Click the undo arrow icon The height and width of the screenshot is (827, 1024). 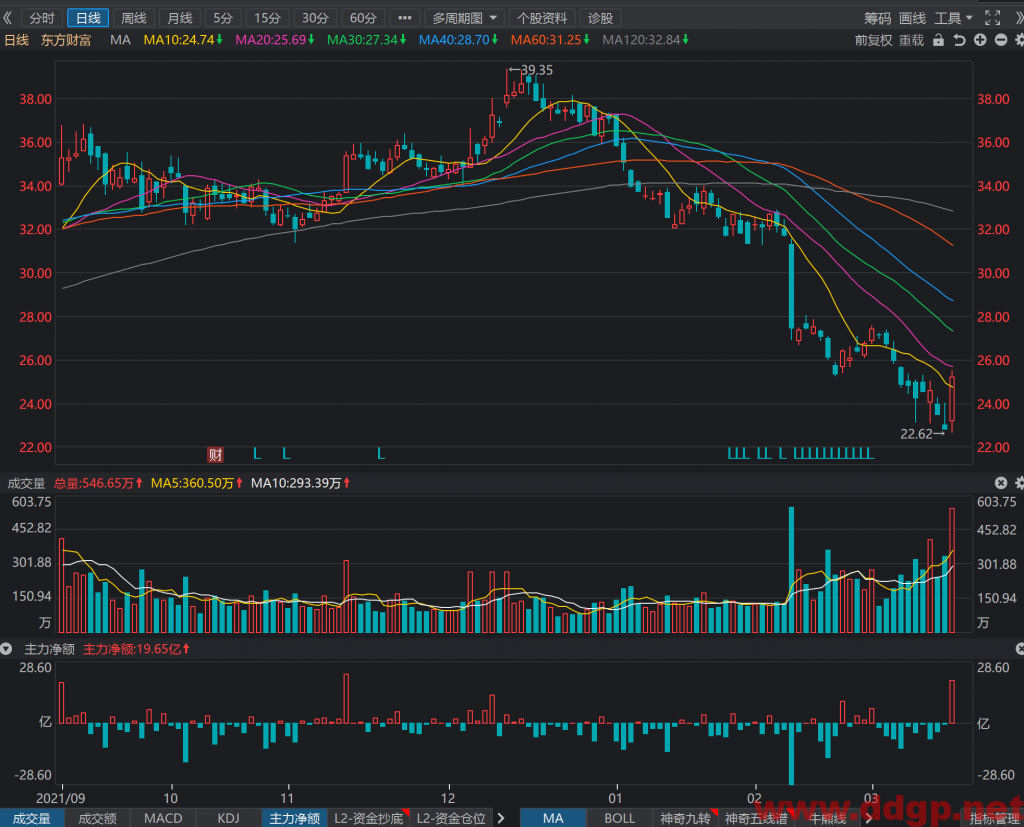tap(959, 40)
